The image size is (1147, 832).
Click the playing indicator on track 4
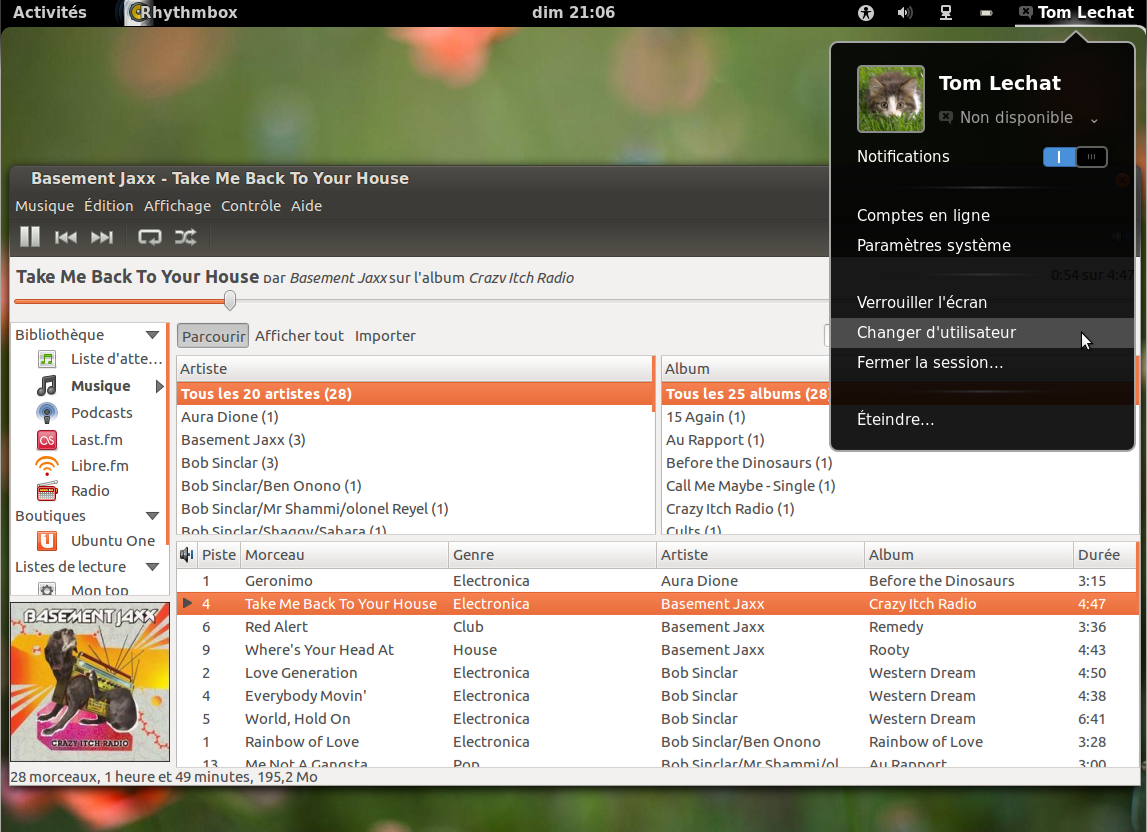coord(187,604)
